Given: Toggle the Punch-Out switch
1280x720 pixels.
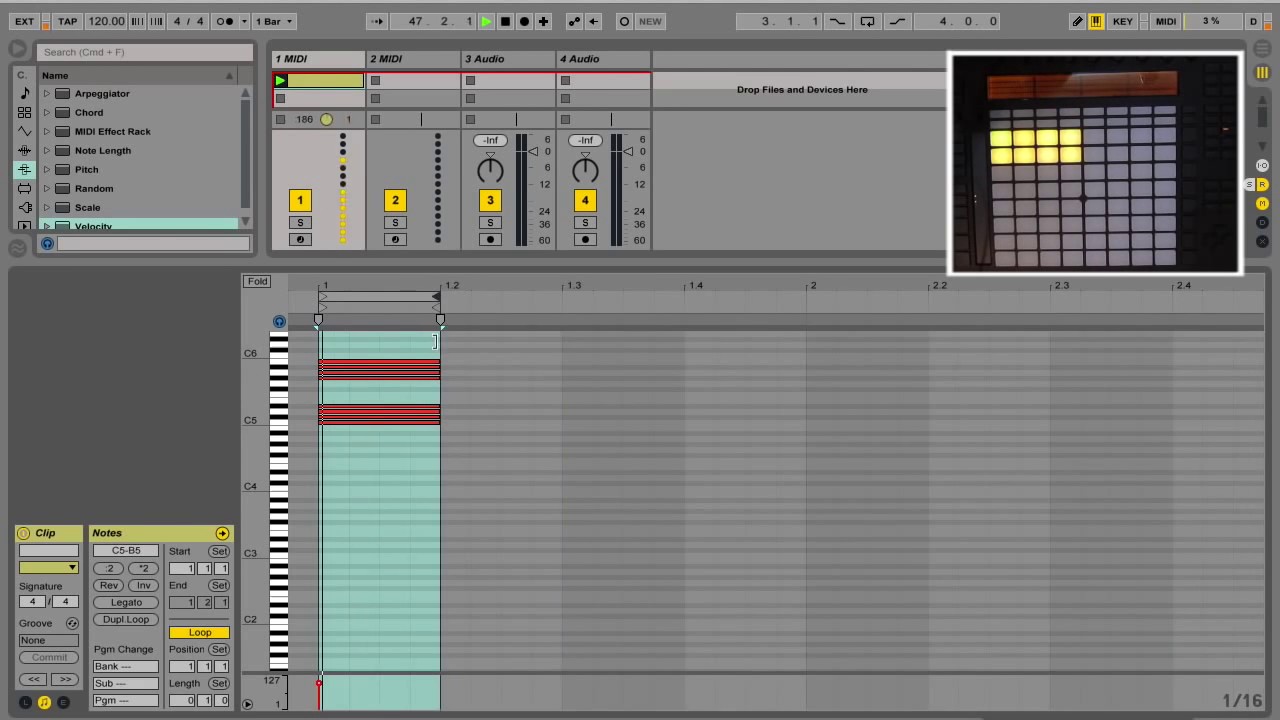Looking at the screenshot, I should click(897, 21).
